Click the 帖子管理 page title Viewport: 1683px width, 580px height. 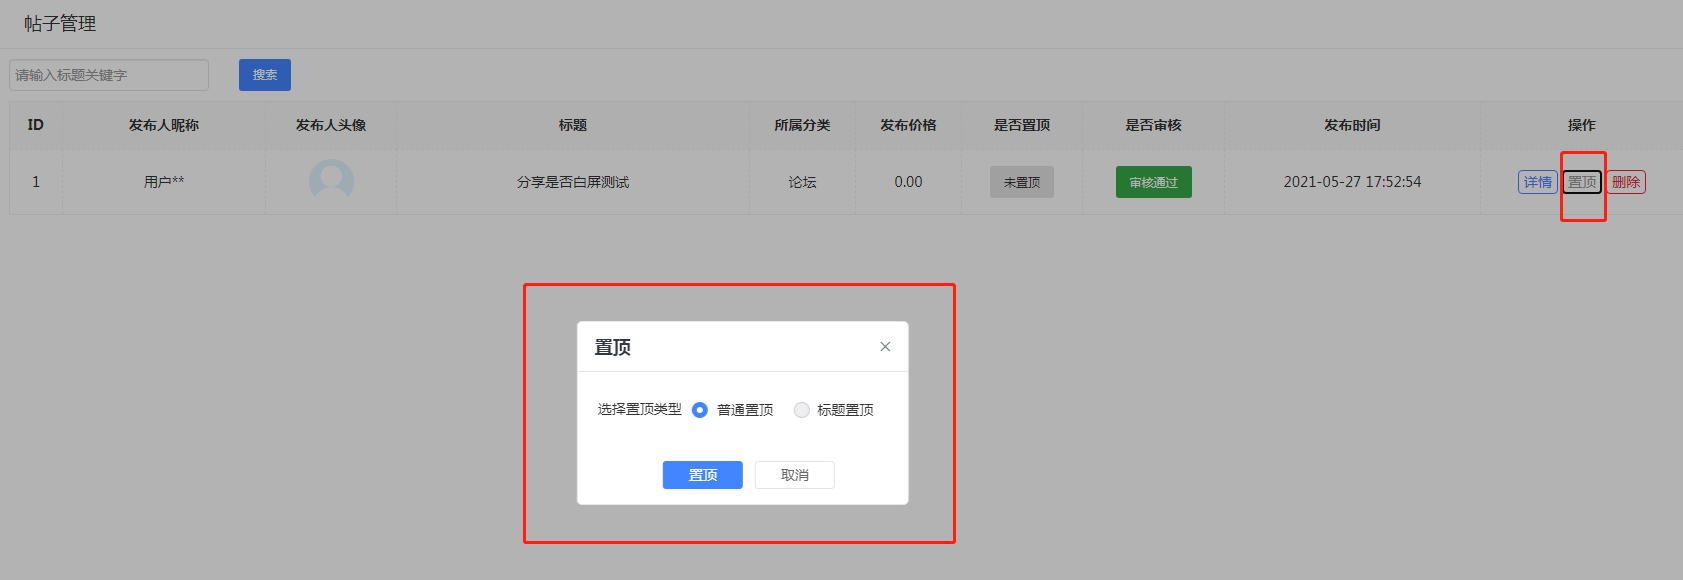60,23
